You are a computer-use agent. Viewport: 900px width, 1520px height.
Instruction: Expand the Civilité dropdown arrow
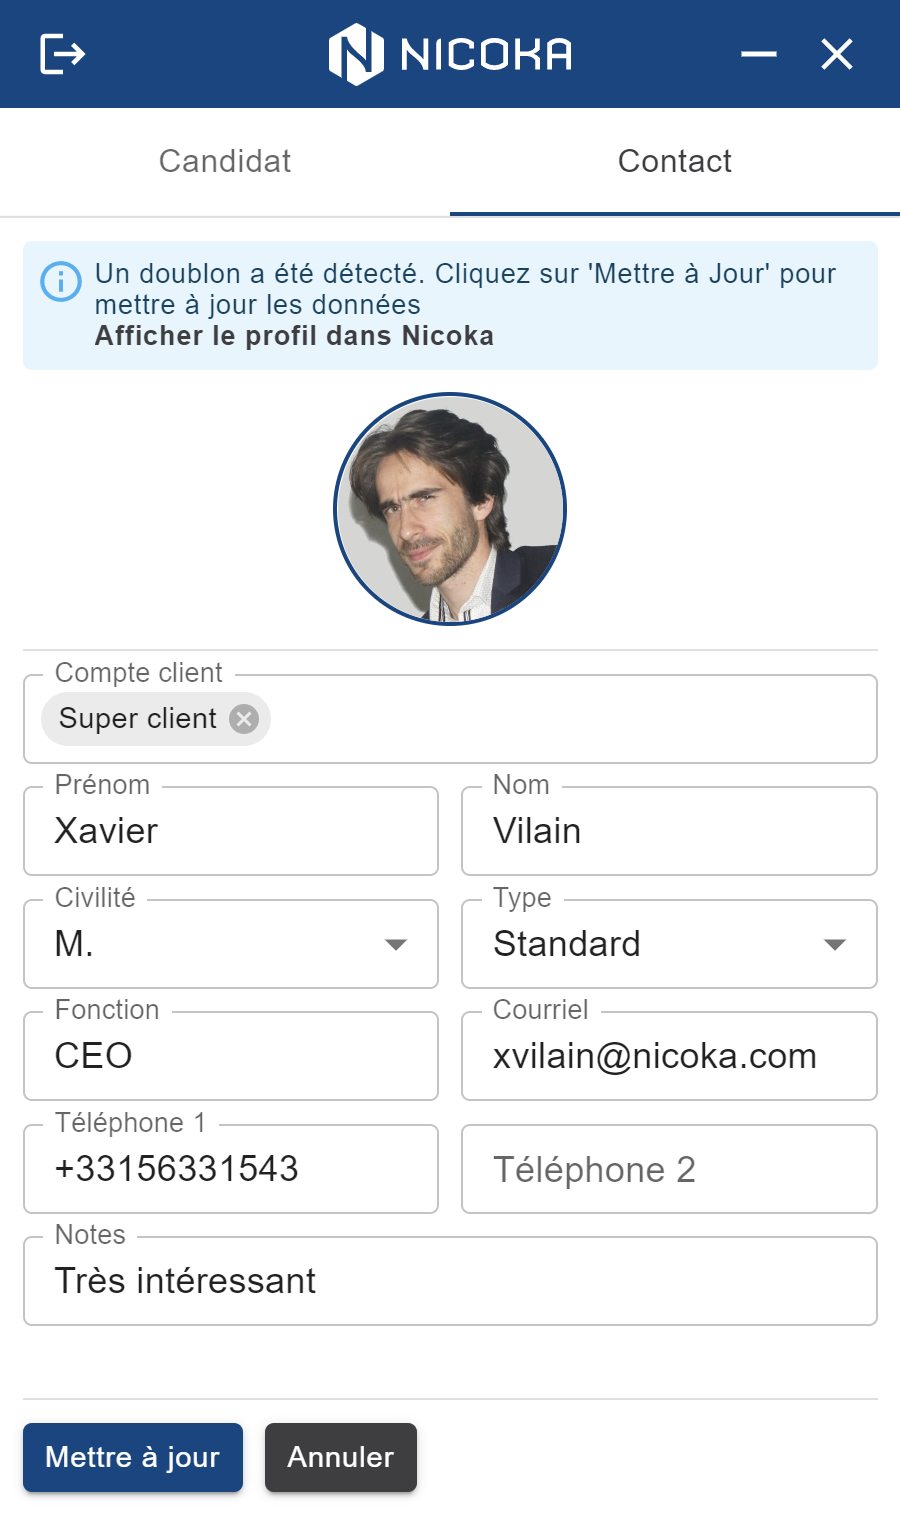396,944
